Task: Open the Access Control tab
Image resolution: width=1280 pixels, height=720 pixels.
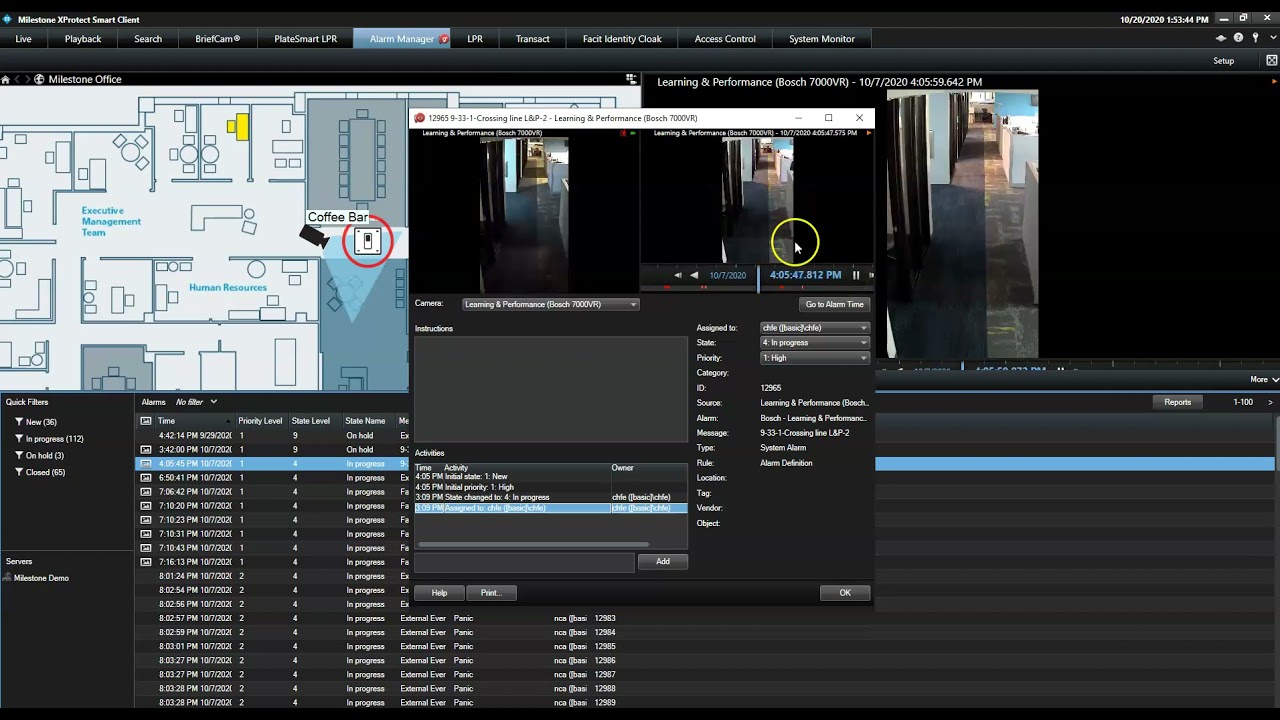Action: (x=725, y=39)
